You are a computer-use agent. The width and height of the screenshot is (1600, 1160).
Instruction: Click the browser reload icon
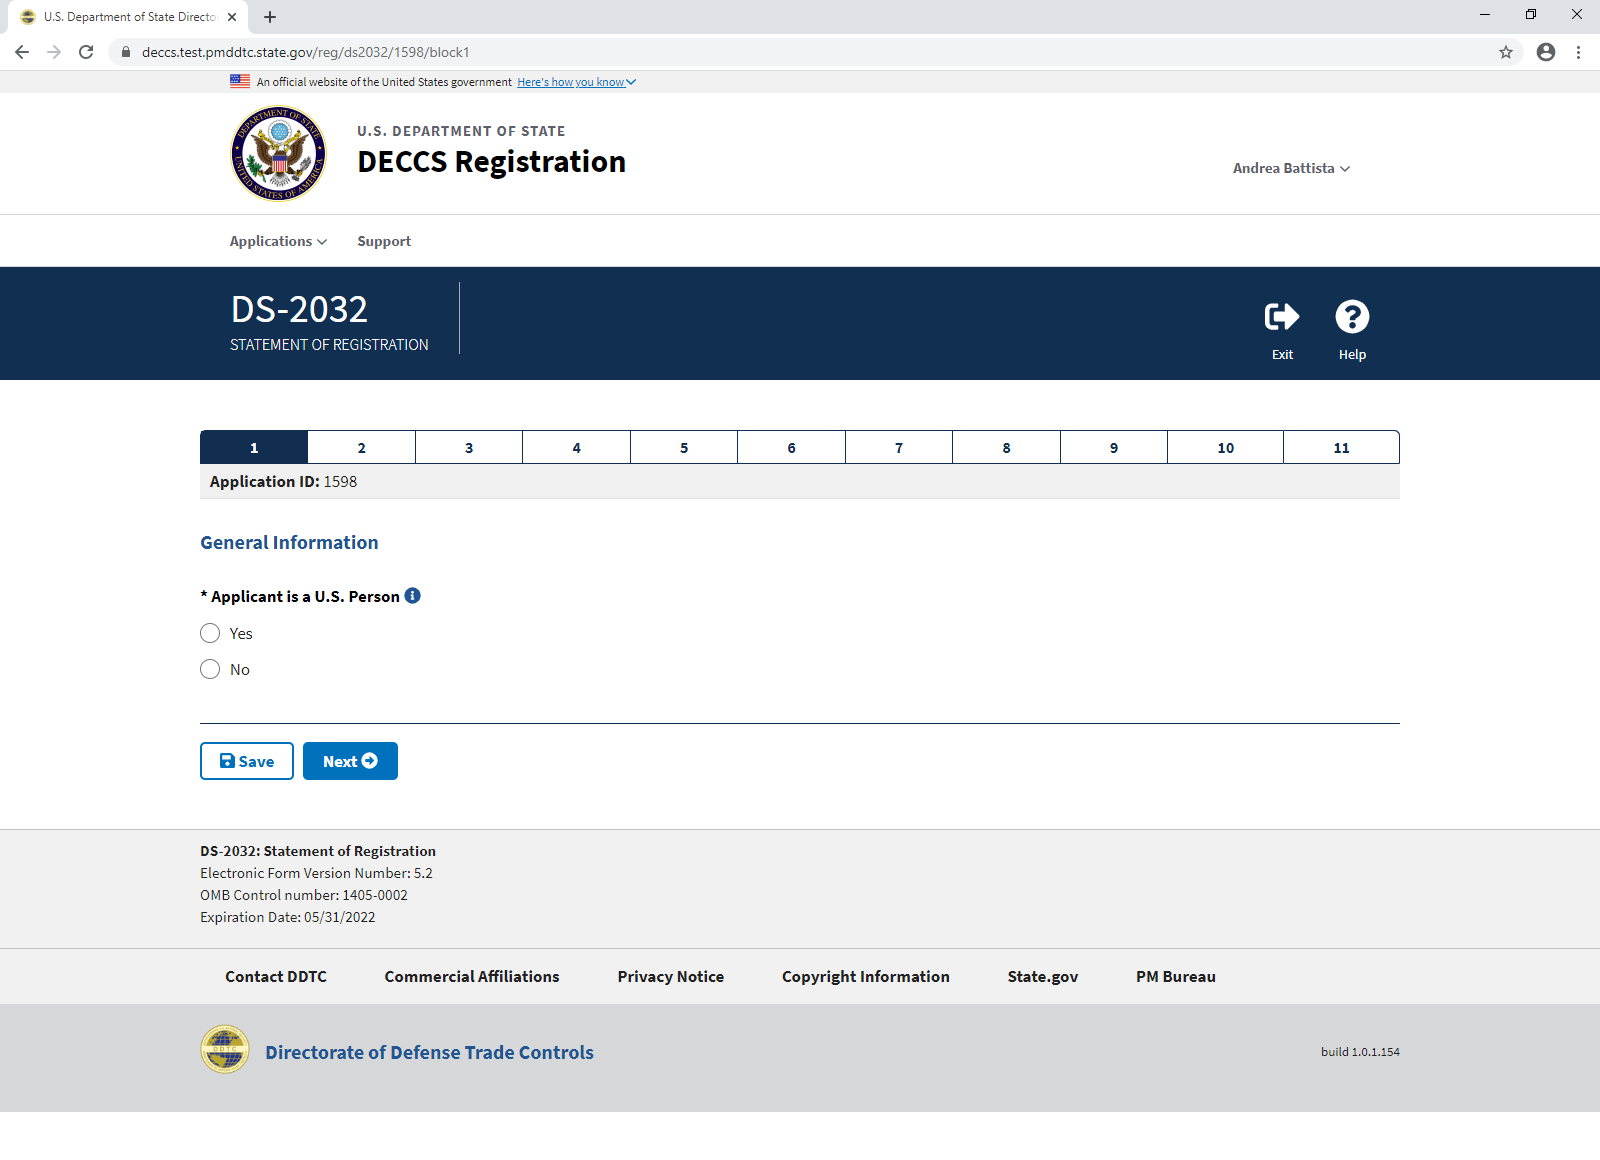(x=86, y=52)
